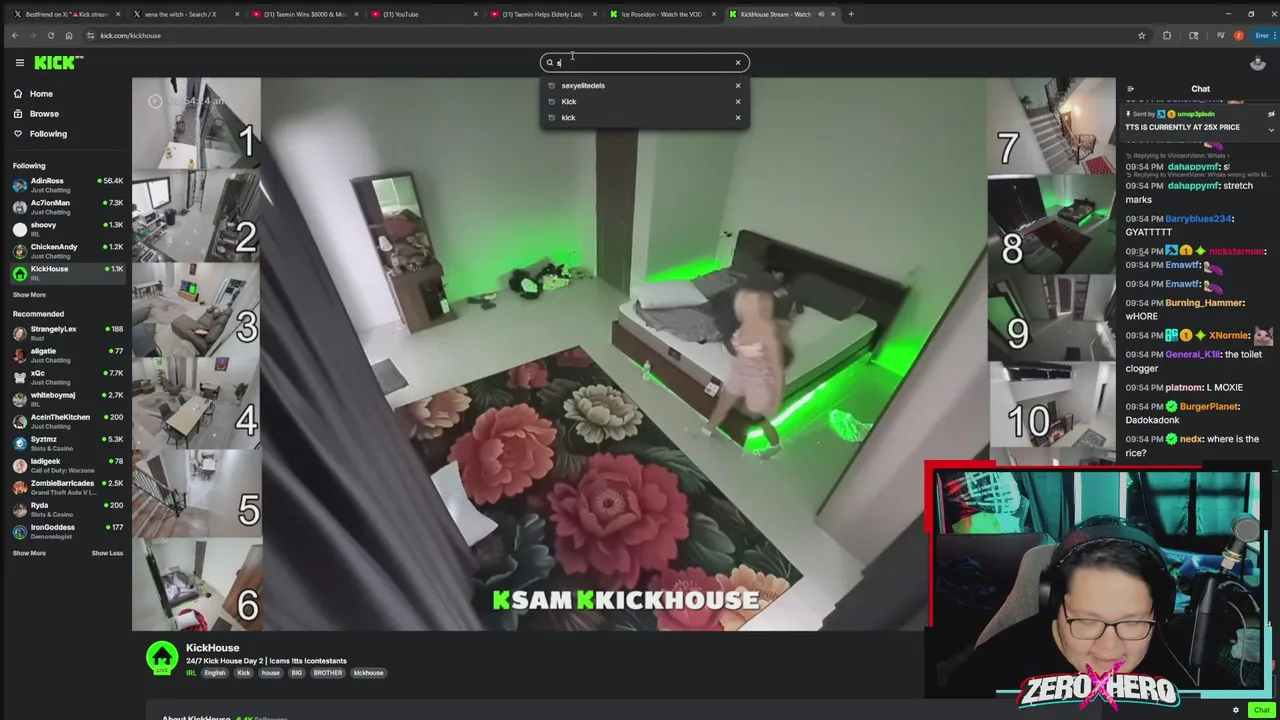Select KickHouse channel in sidebar

[66, 272]
